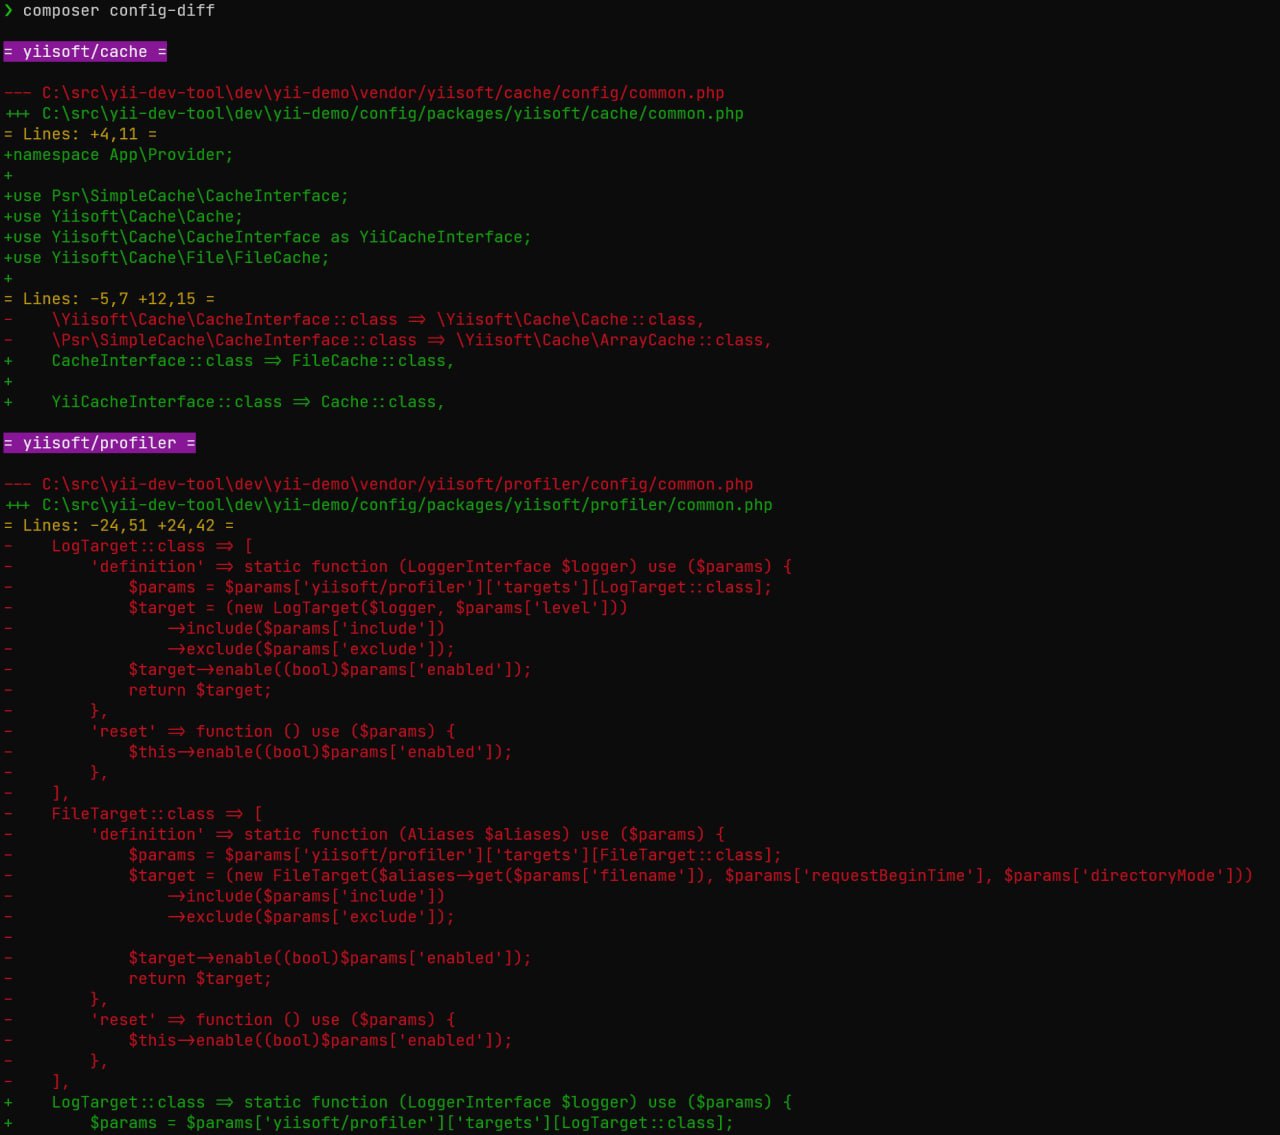
Task: Click the vendor yiisoft/cache common.php path line
Action: [364, 93]
